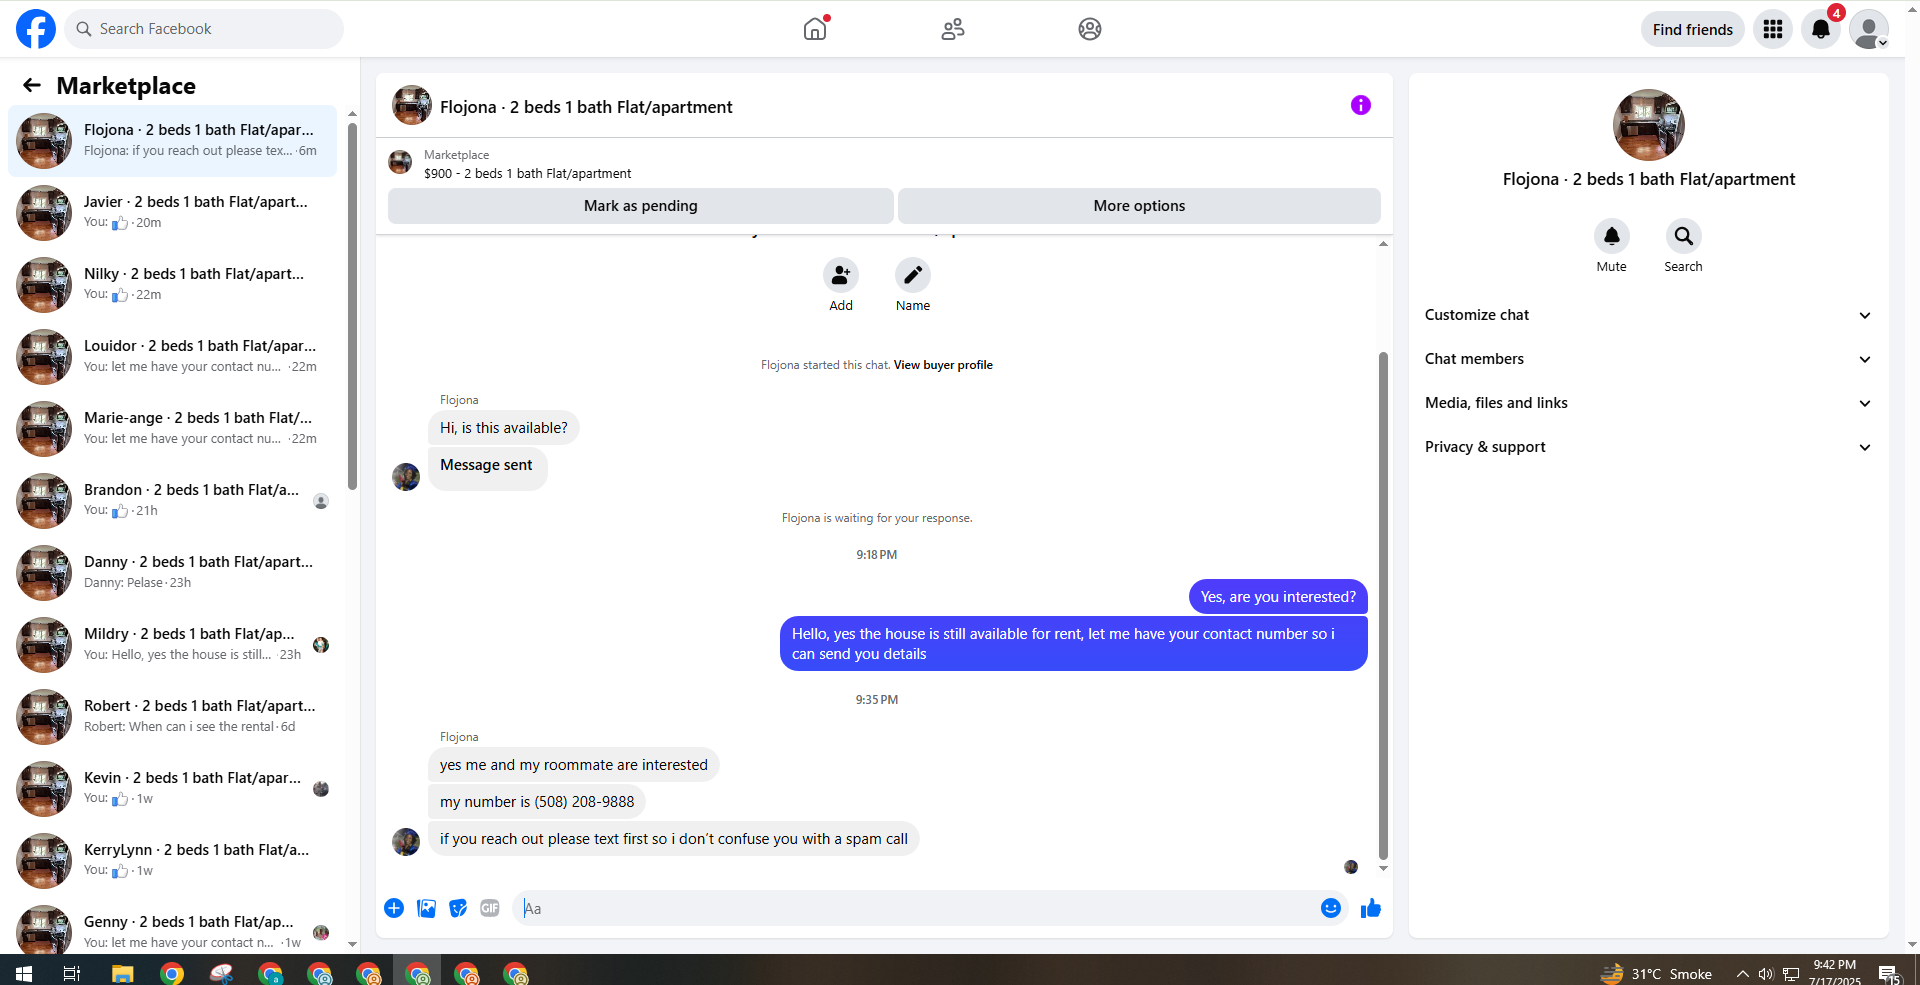Attach a photo using the image icon
This screenshot has height=985, width=1920.
pos(426,908)
